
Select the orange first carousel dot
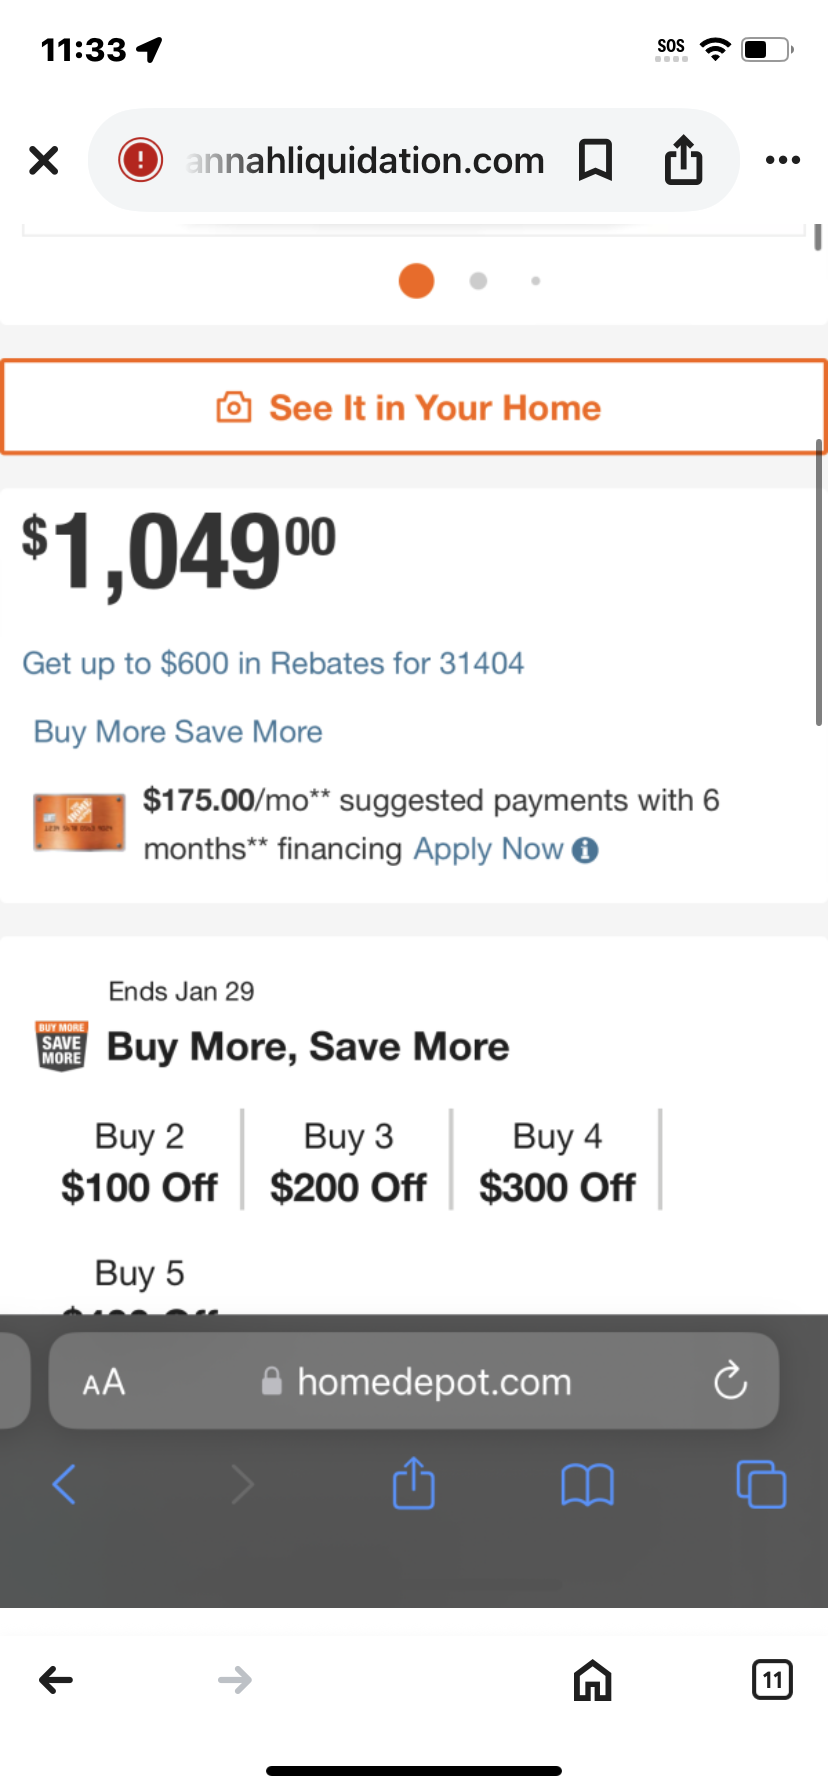(x=416, y=281)
